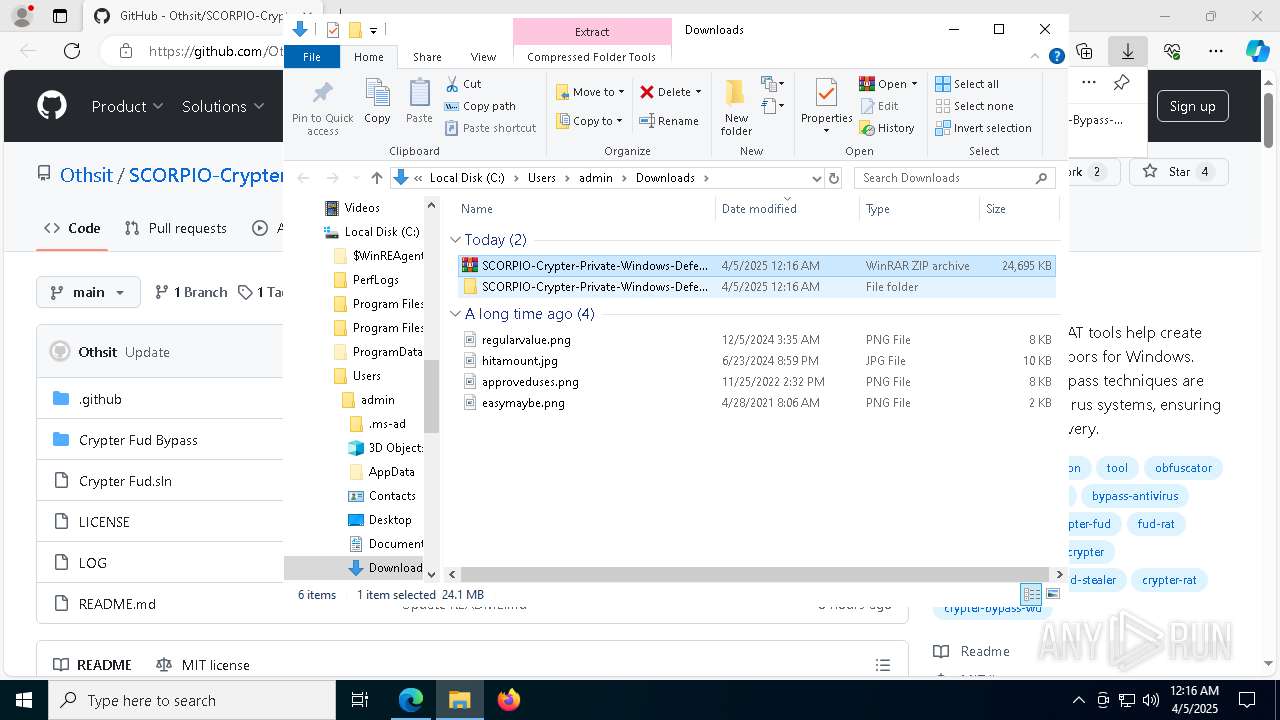Image resolution: width=1280 pixels, height=720 pixels.
Task: Open the Delete dropdown arrow
Action: 698,92
